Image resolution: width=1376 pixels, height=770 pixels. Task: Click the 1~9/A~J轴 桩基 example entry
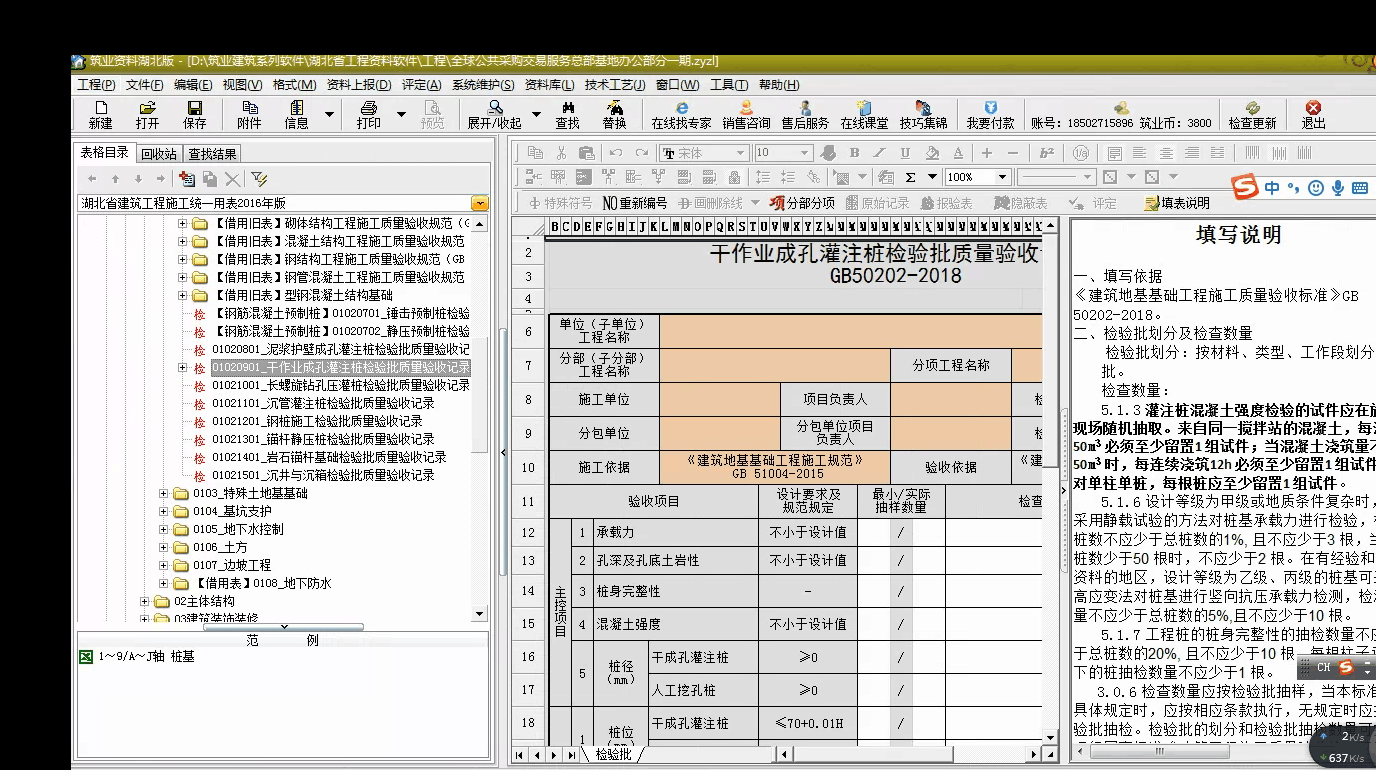[146, 657]
